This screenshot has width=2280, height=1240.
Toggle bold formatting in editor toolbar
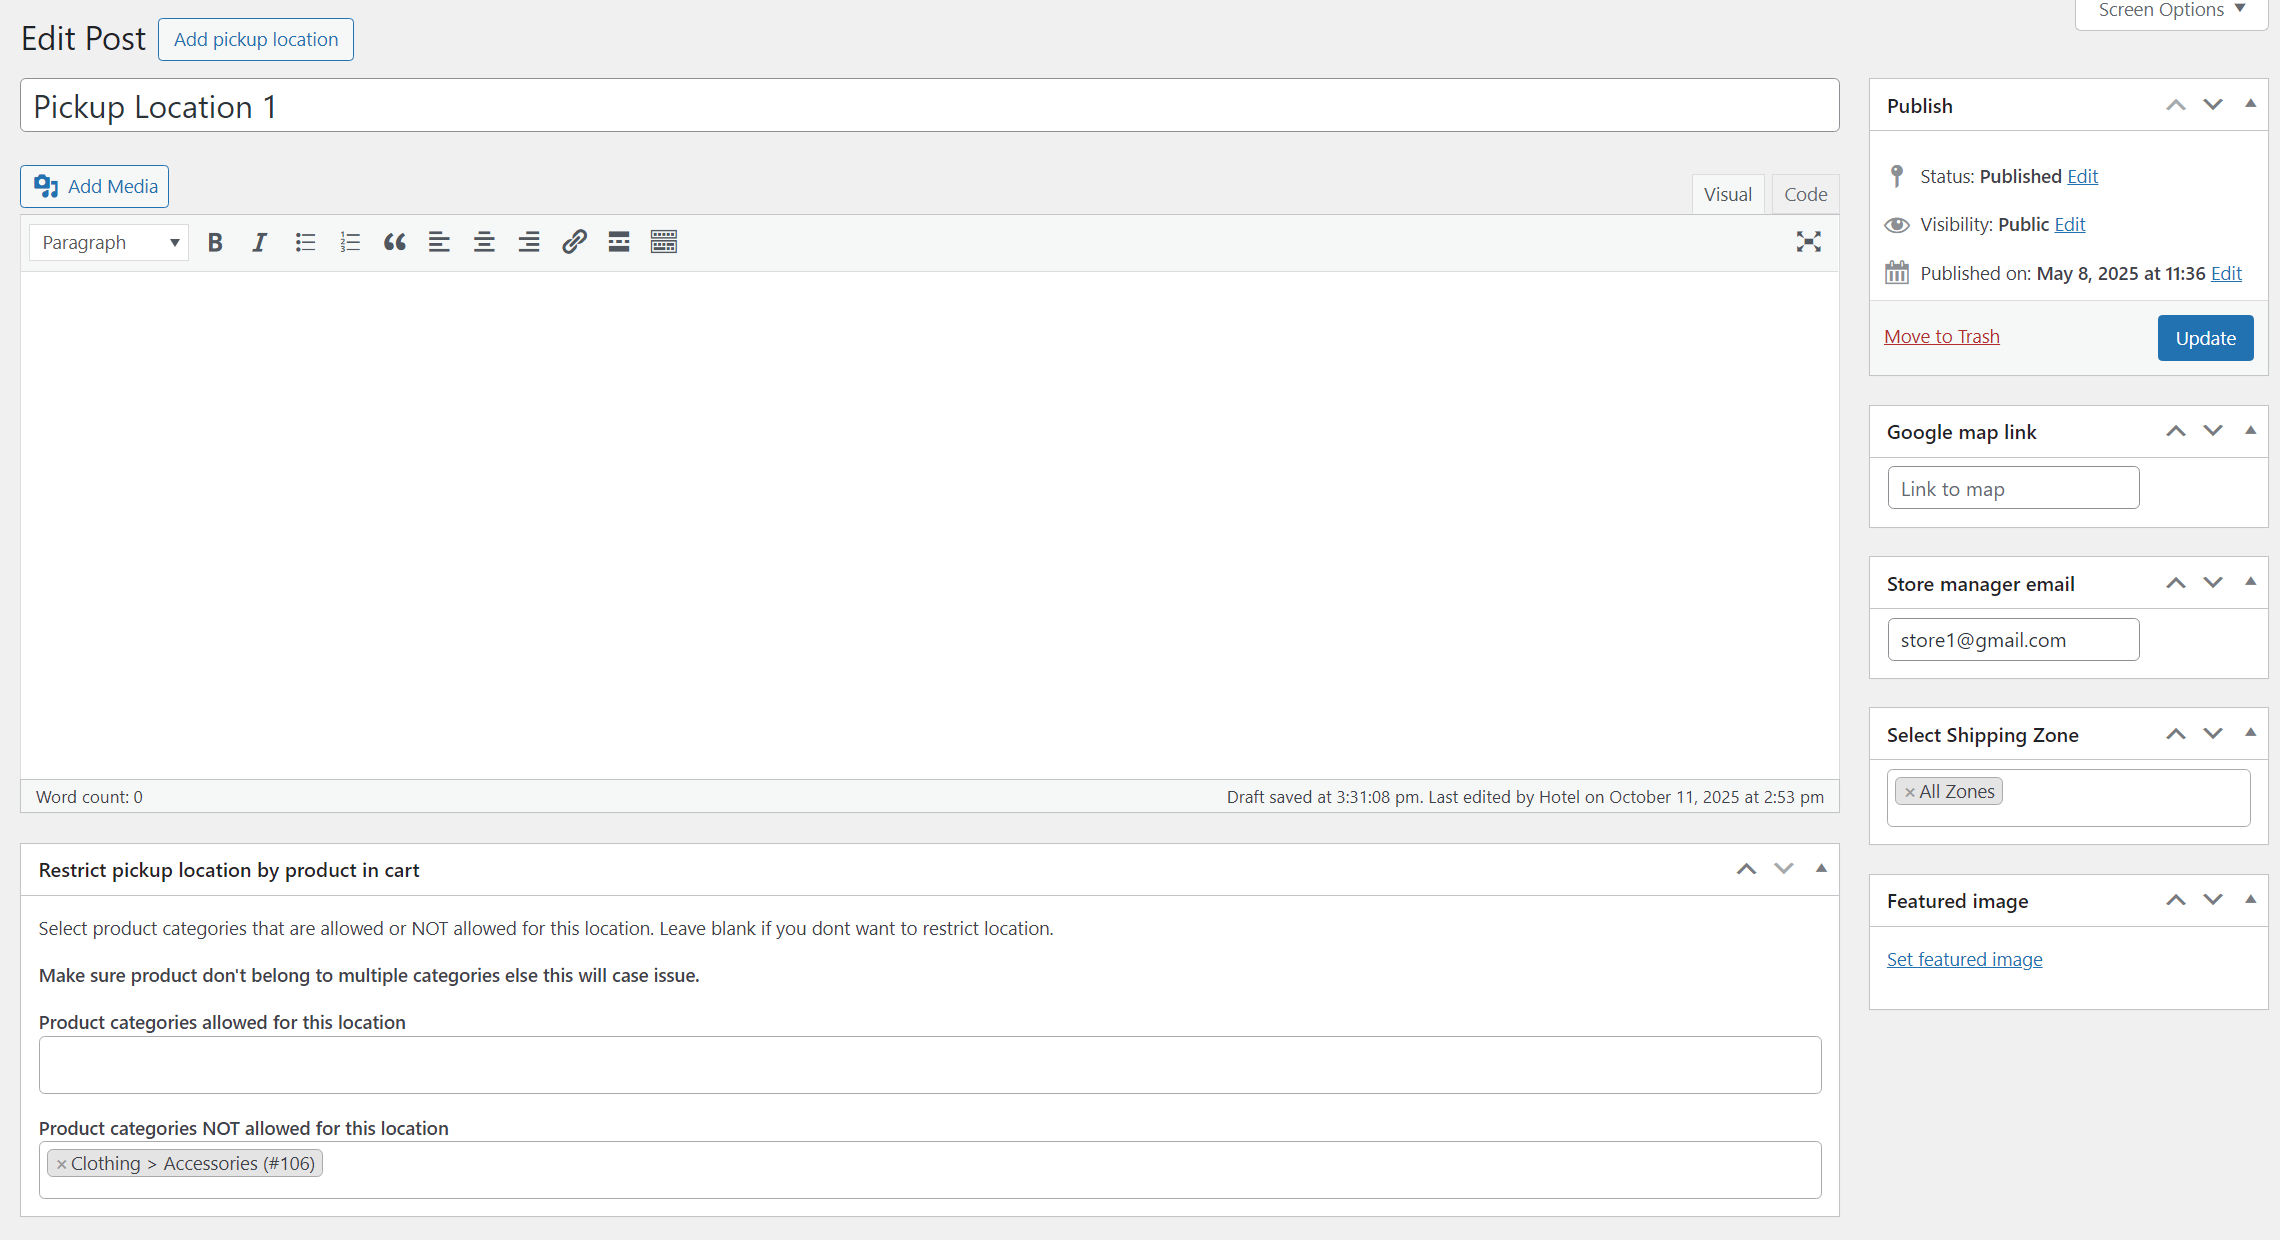pos(215,242)
